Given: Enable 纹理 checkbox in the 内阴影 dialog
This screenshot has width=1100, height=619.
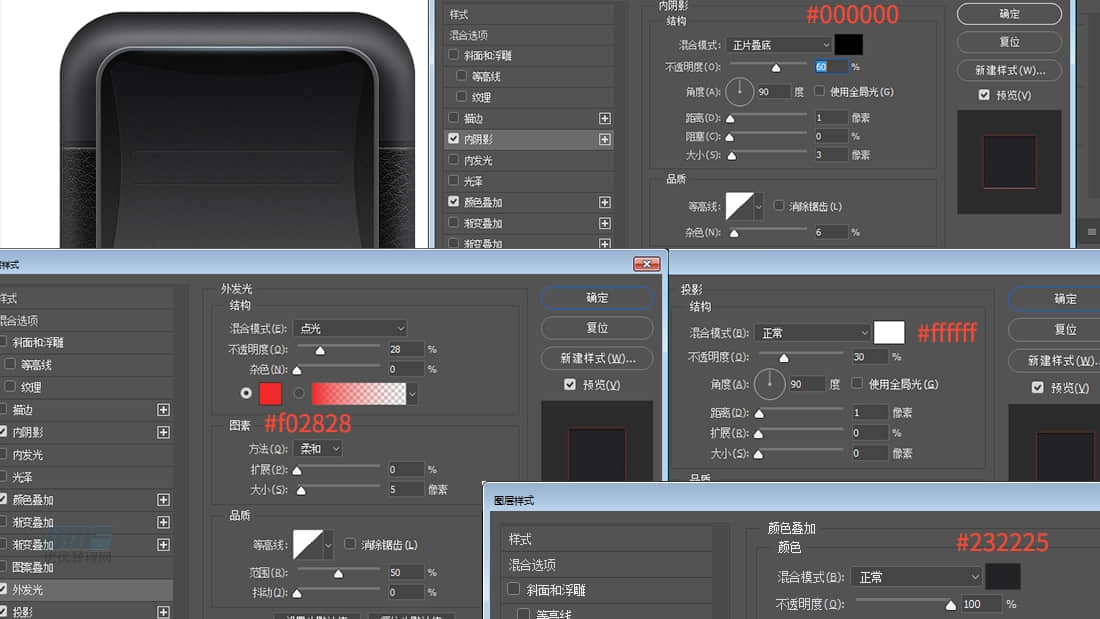Looking at the screenshot, I should 461,96.
